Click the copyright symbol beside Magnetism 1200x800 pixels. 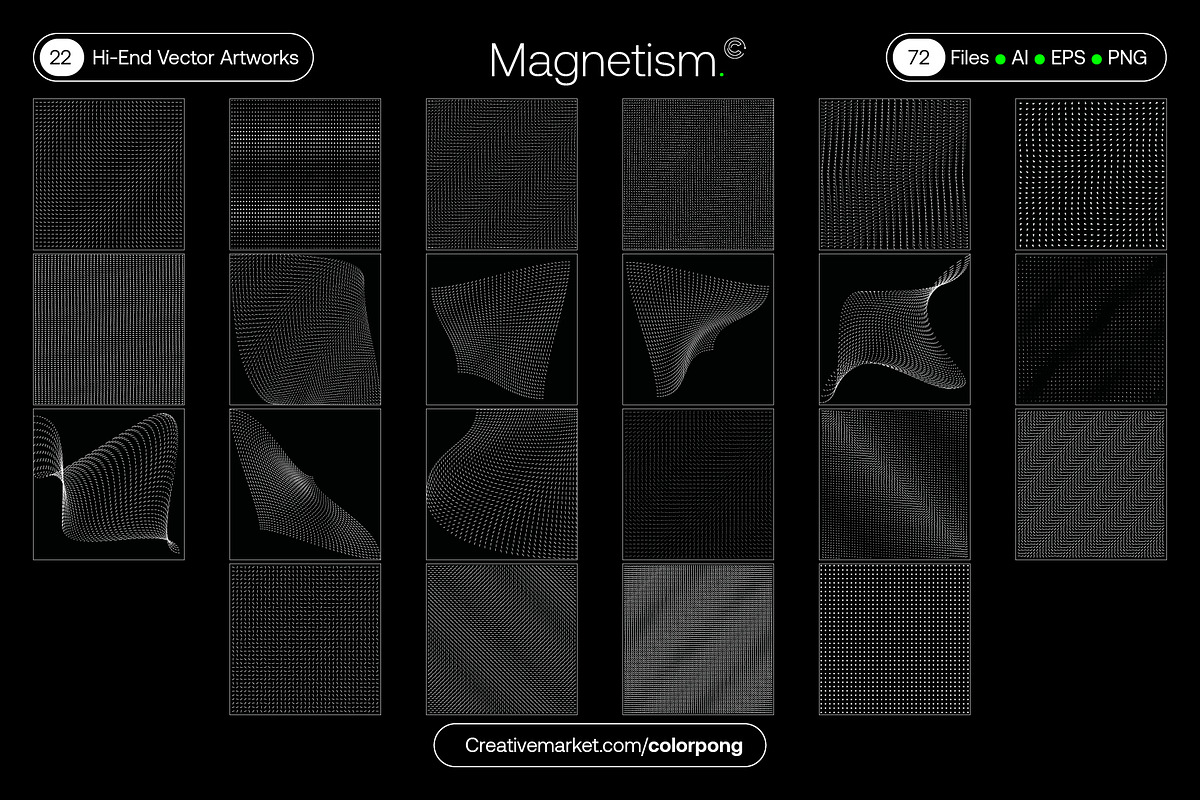734,48
